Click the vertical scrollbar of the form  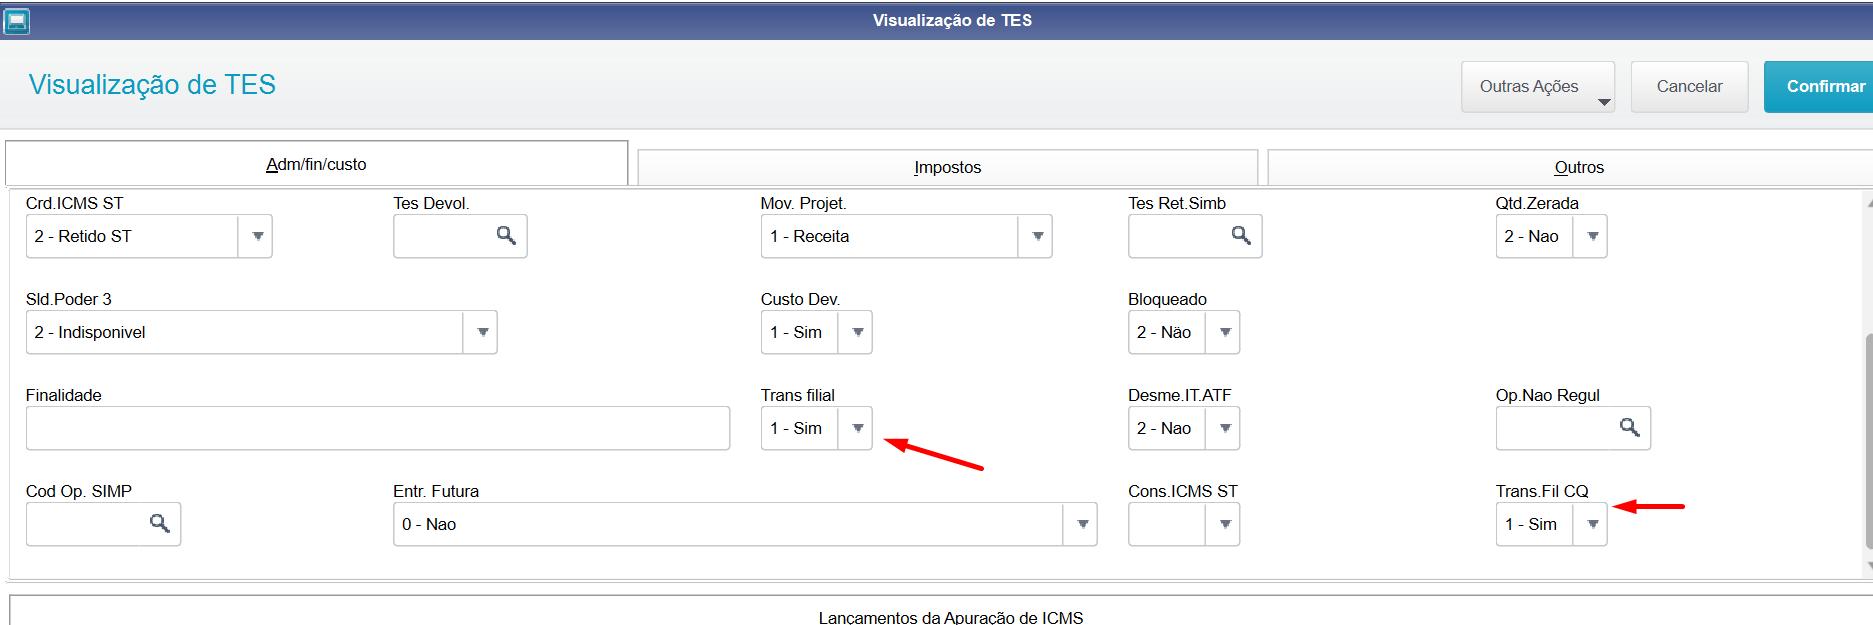(1868, 440)
